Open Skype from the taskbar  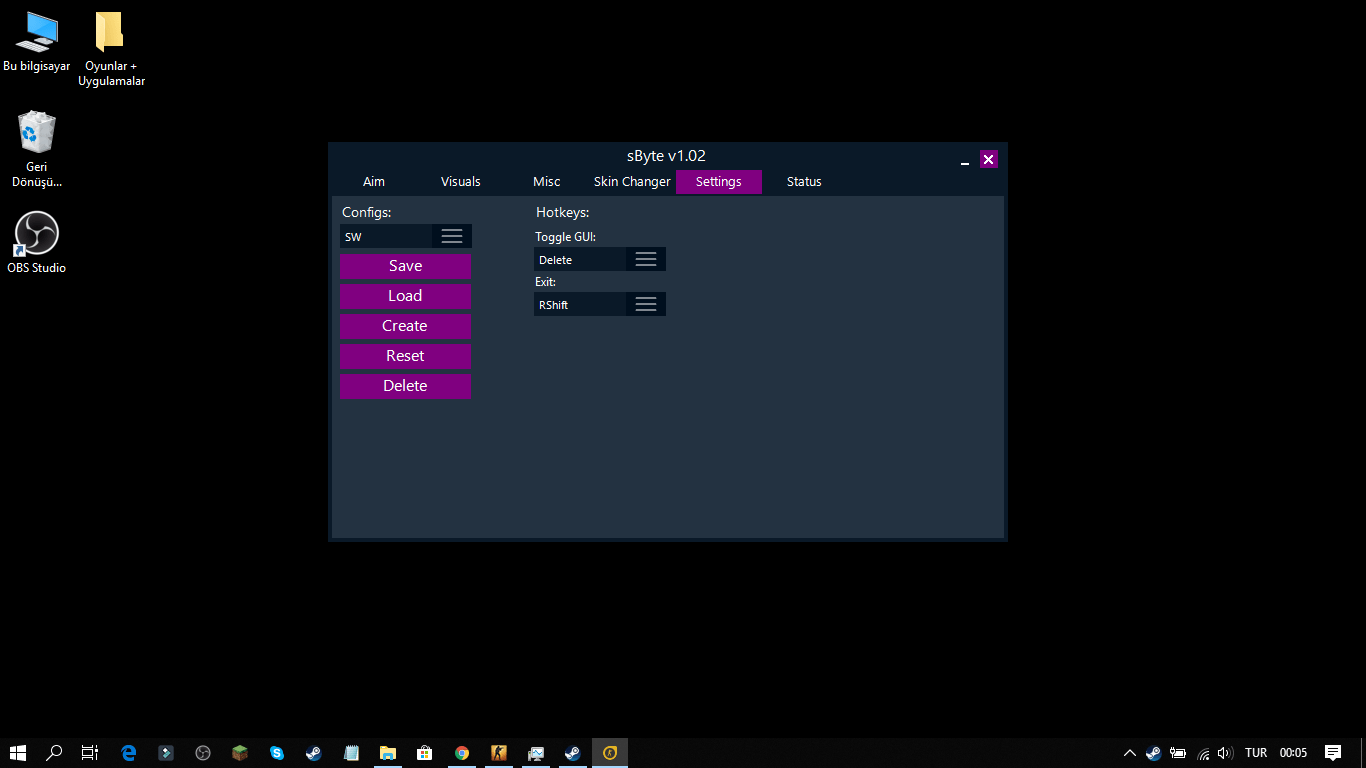(x=277, y=753)
